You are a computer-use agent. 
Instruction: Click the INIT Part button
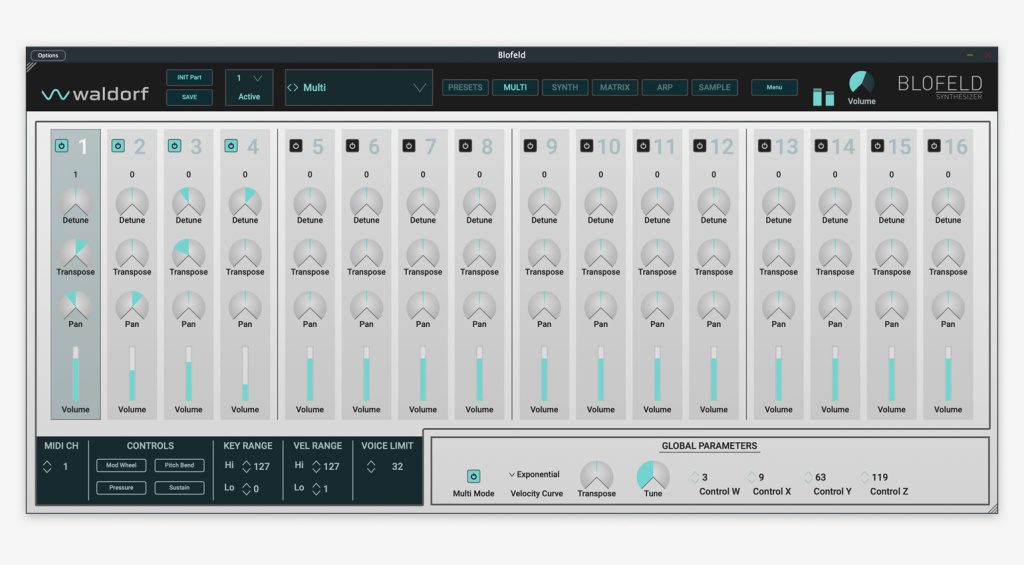tap(189, 78)
